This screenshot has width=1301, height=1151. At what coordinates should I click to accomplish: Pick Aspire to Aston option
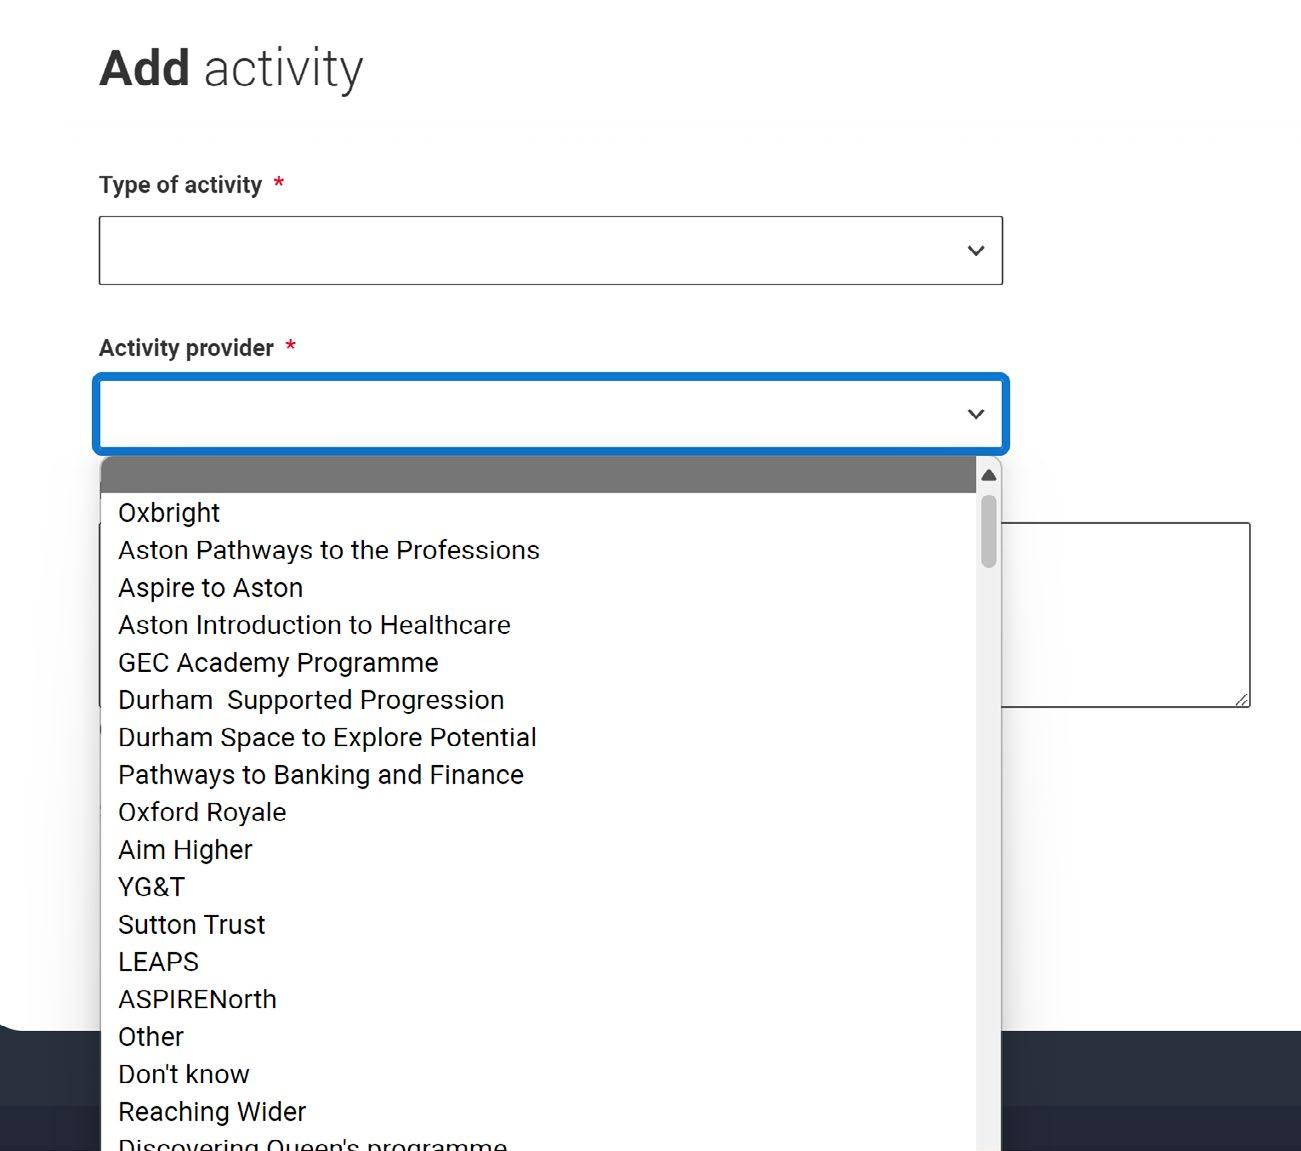210,588
